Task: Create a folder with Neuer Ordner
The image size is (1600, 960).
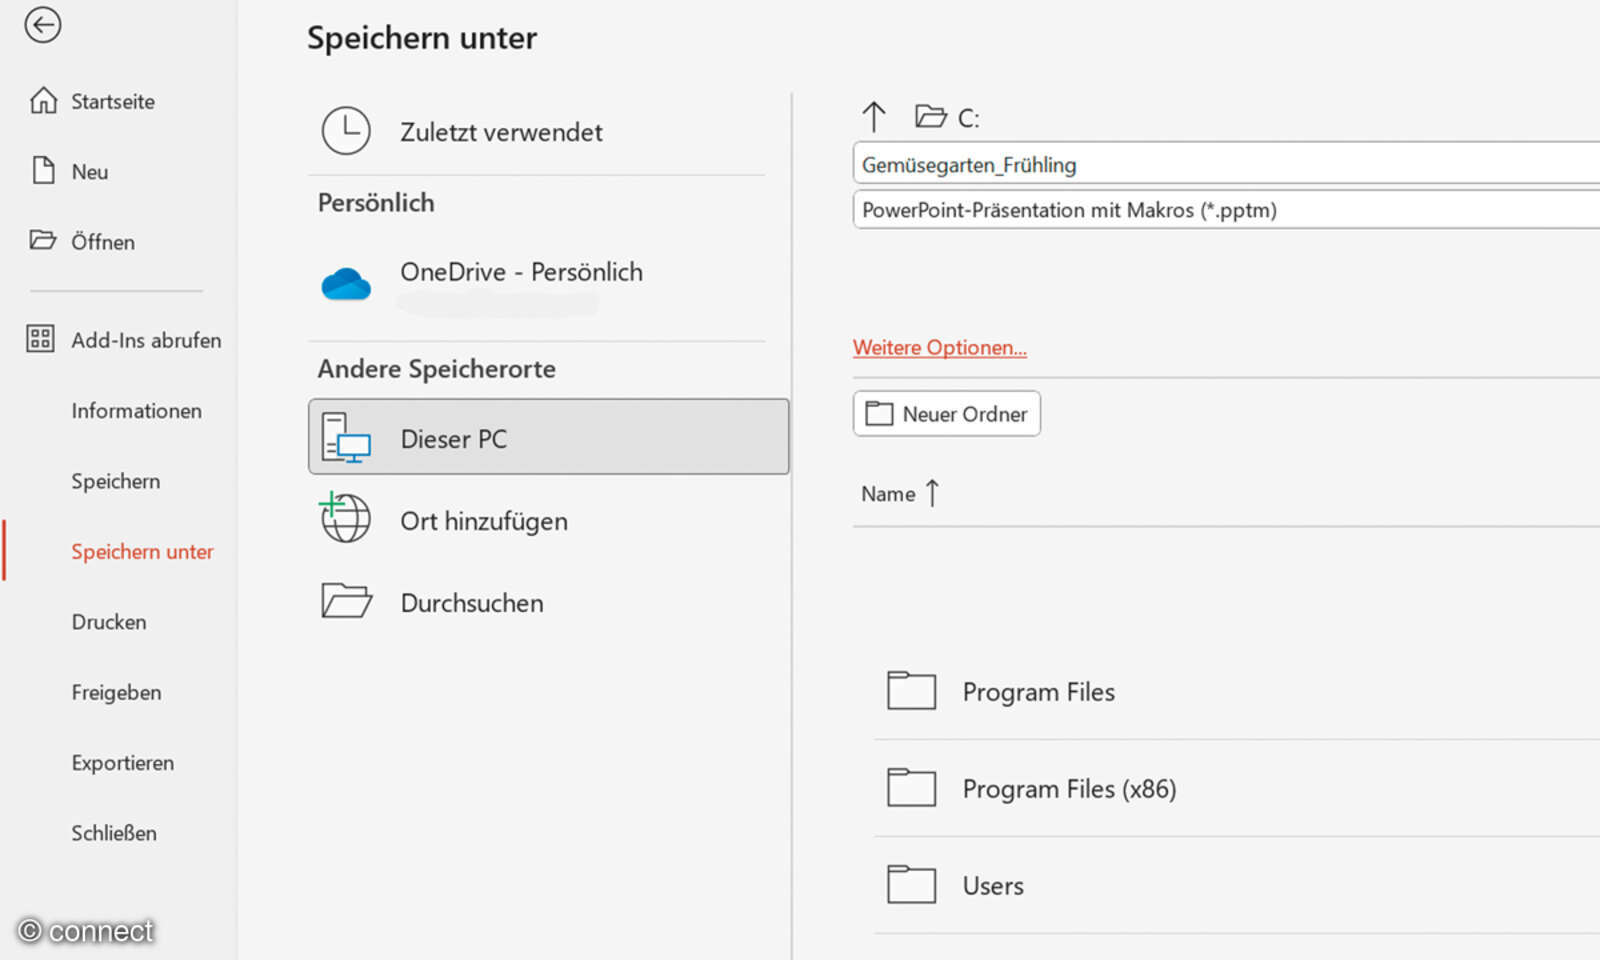Action: click(945, 413)
